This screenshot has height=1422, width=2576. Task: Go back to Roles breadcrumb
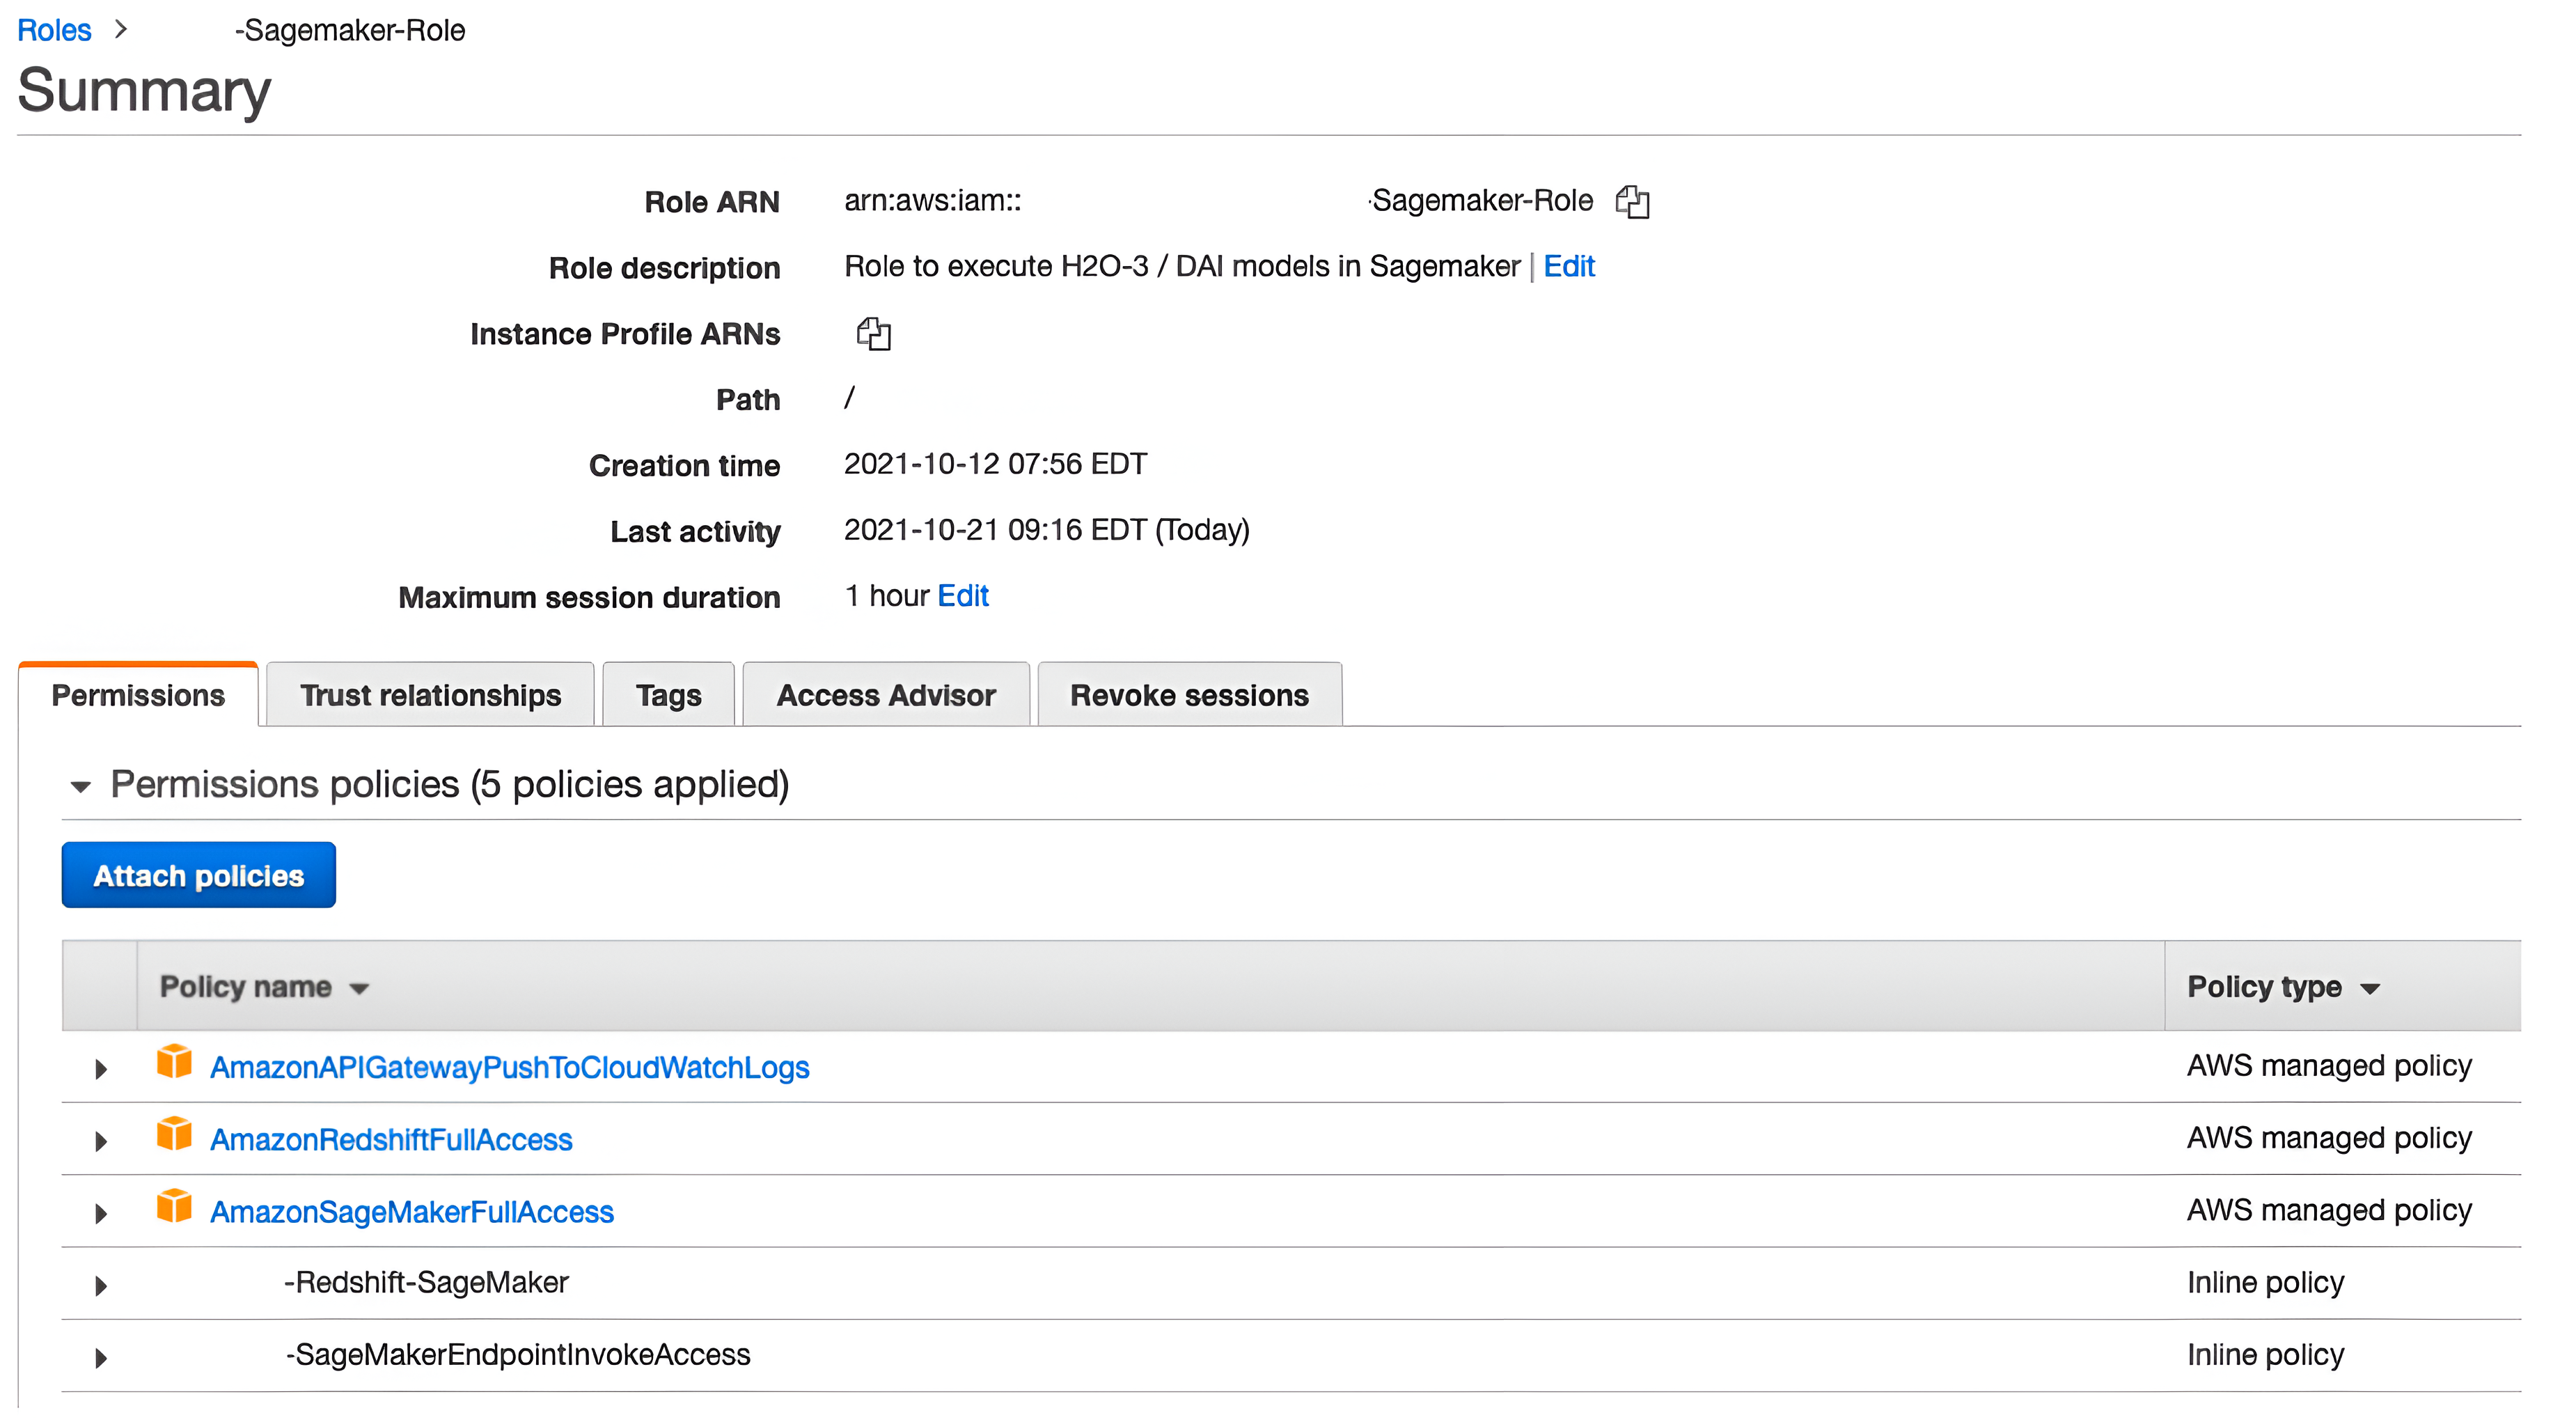pyautogui.click(x=54, y=30)
